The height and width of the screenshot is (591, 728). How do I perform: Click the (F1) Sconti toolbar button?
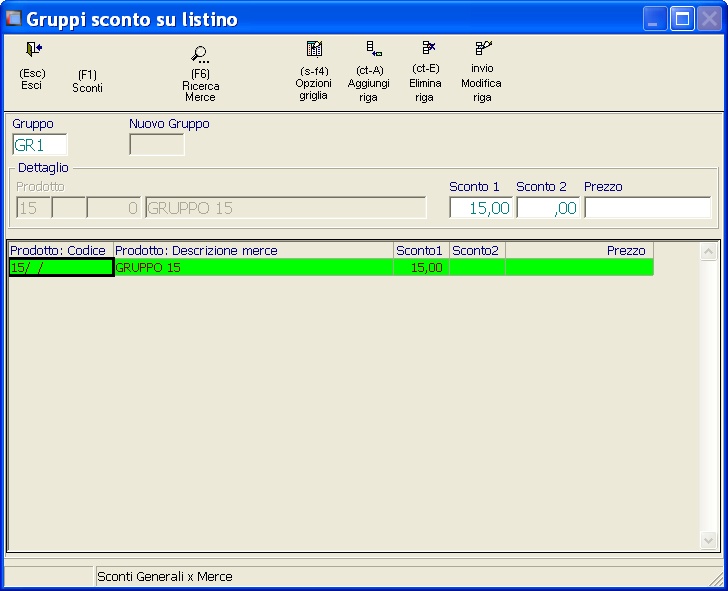[87, 81]
